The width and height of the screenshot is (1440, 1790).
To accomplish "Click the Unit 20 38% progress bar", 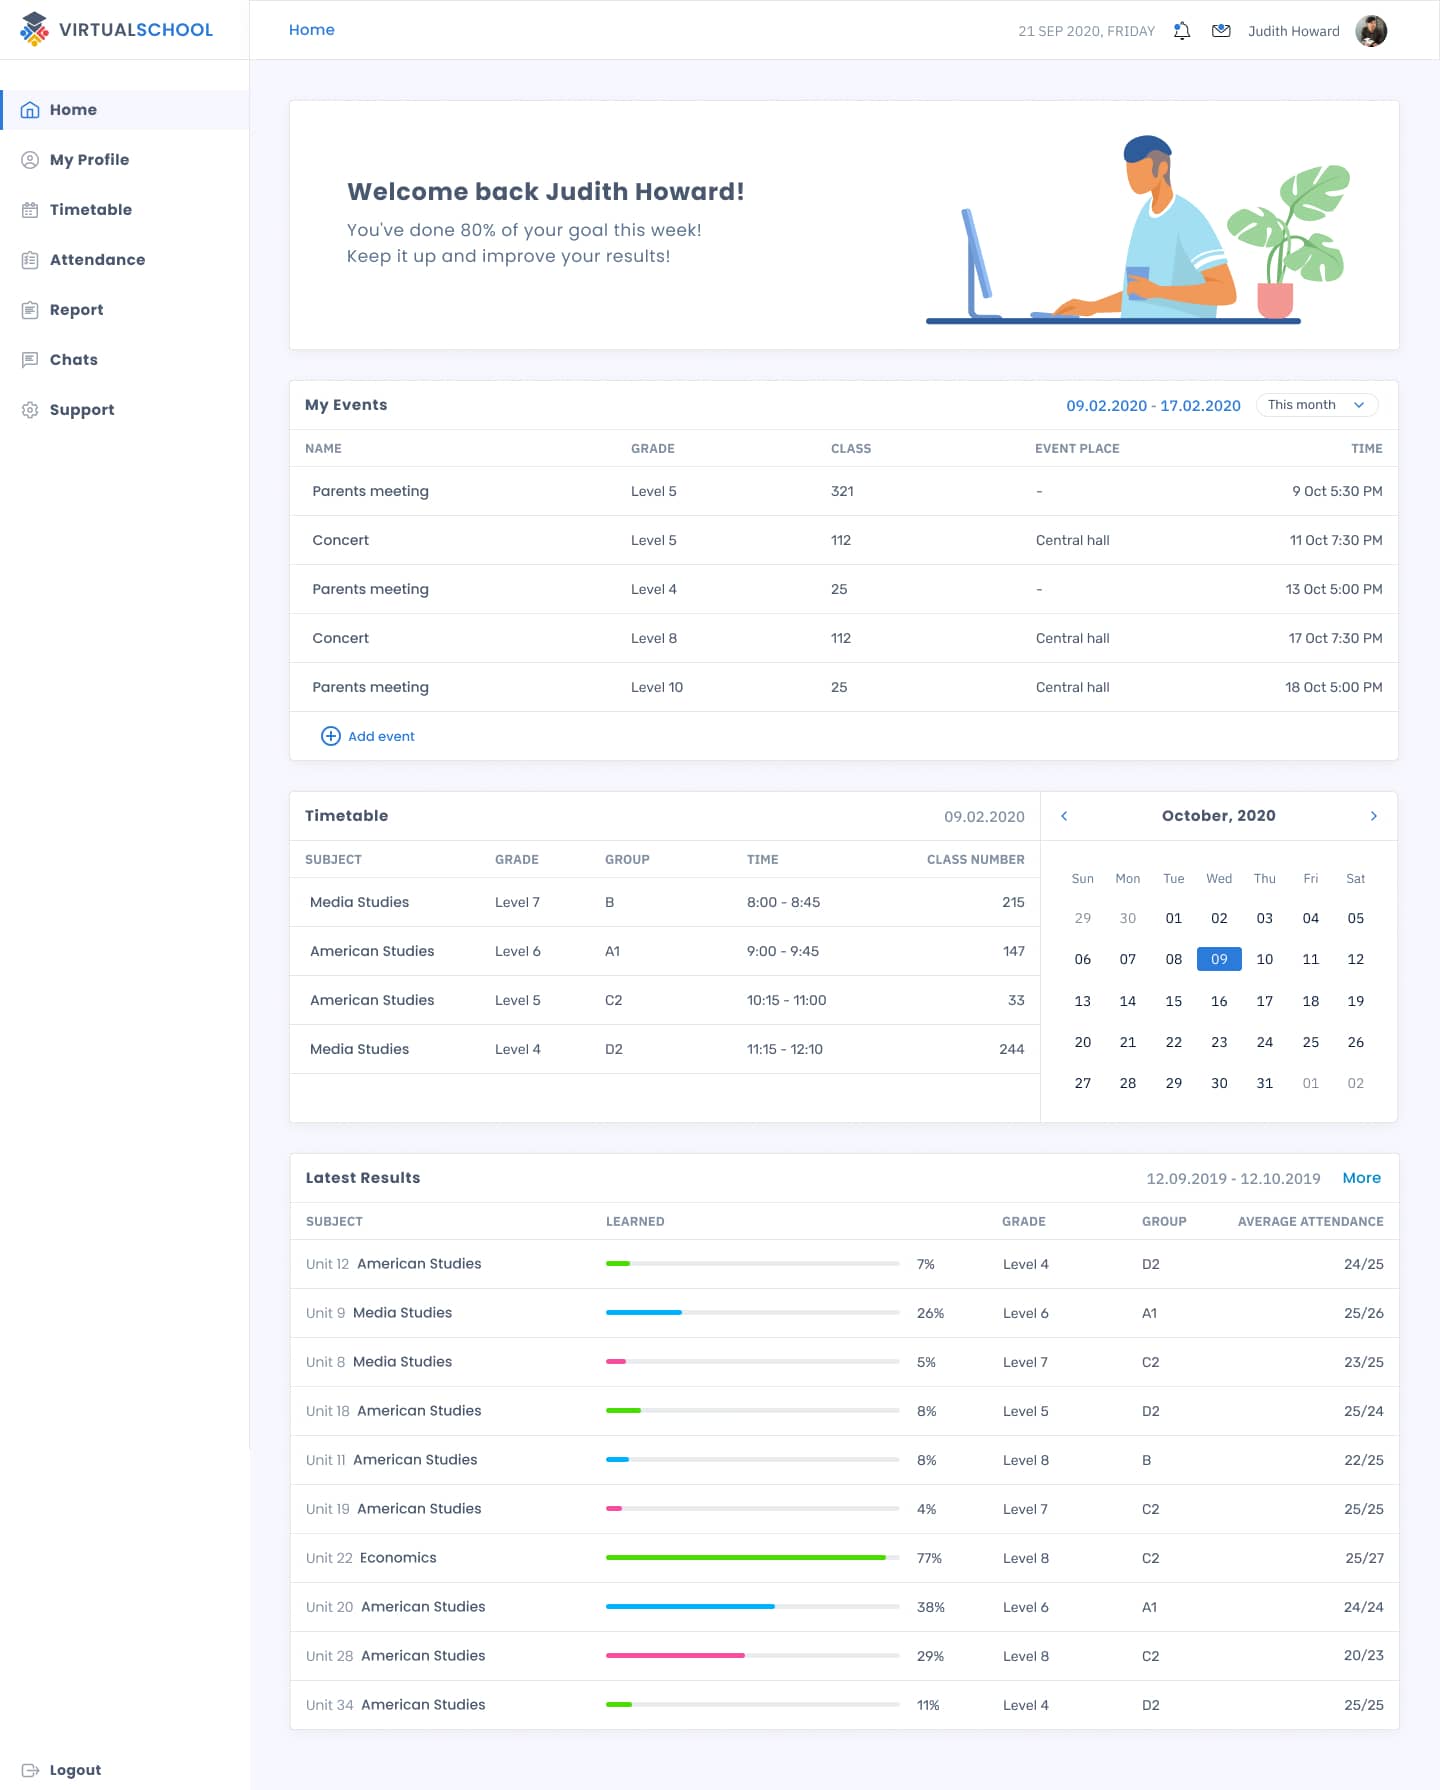I will point(753,1607).
